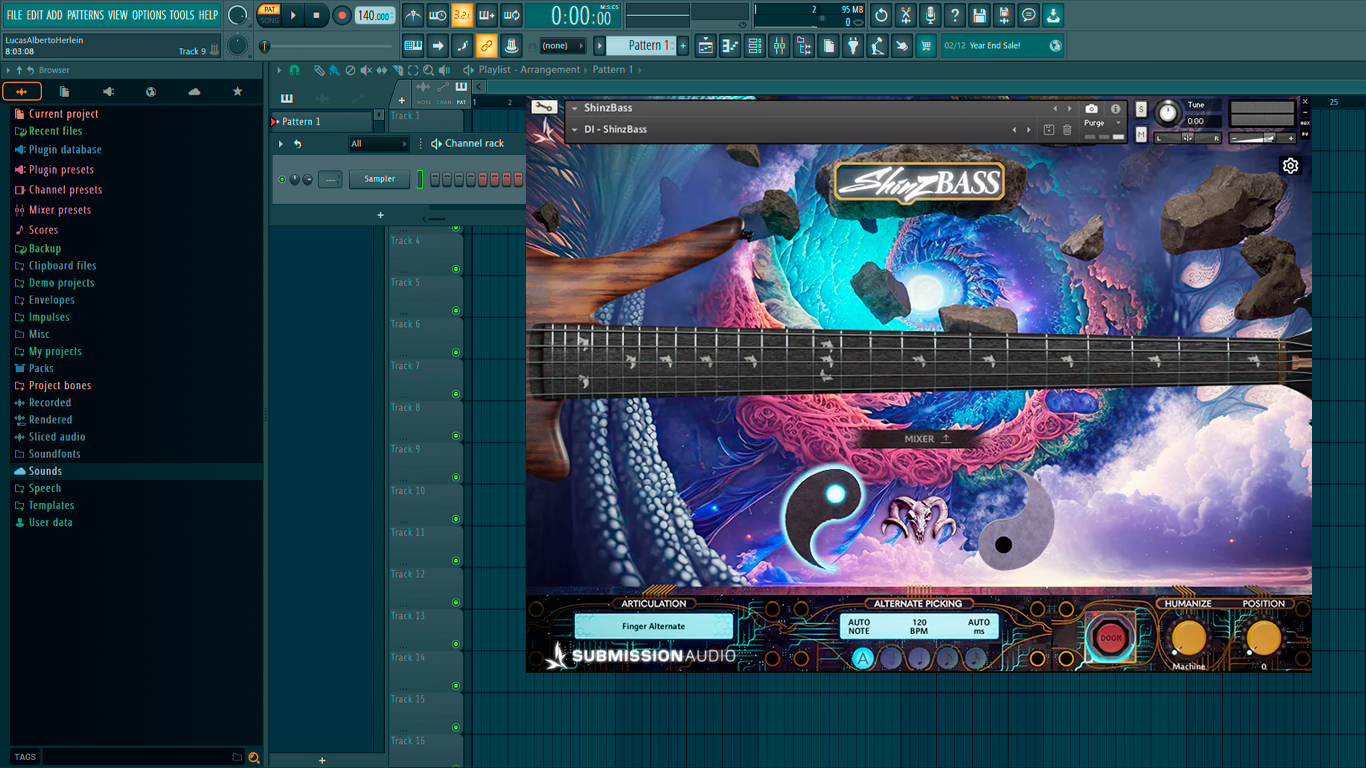Toggle the record button in transport
The height and width of the screenshot is (768, 1366).
pyautogui.click(x=342, y=15)
